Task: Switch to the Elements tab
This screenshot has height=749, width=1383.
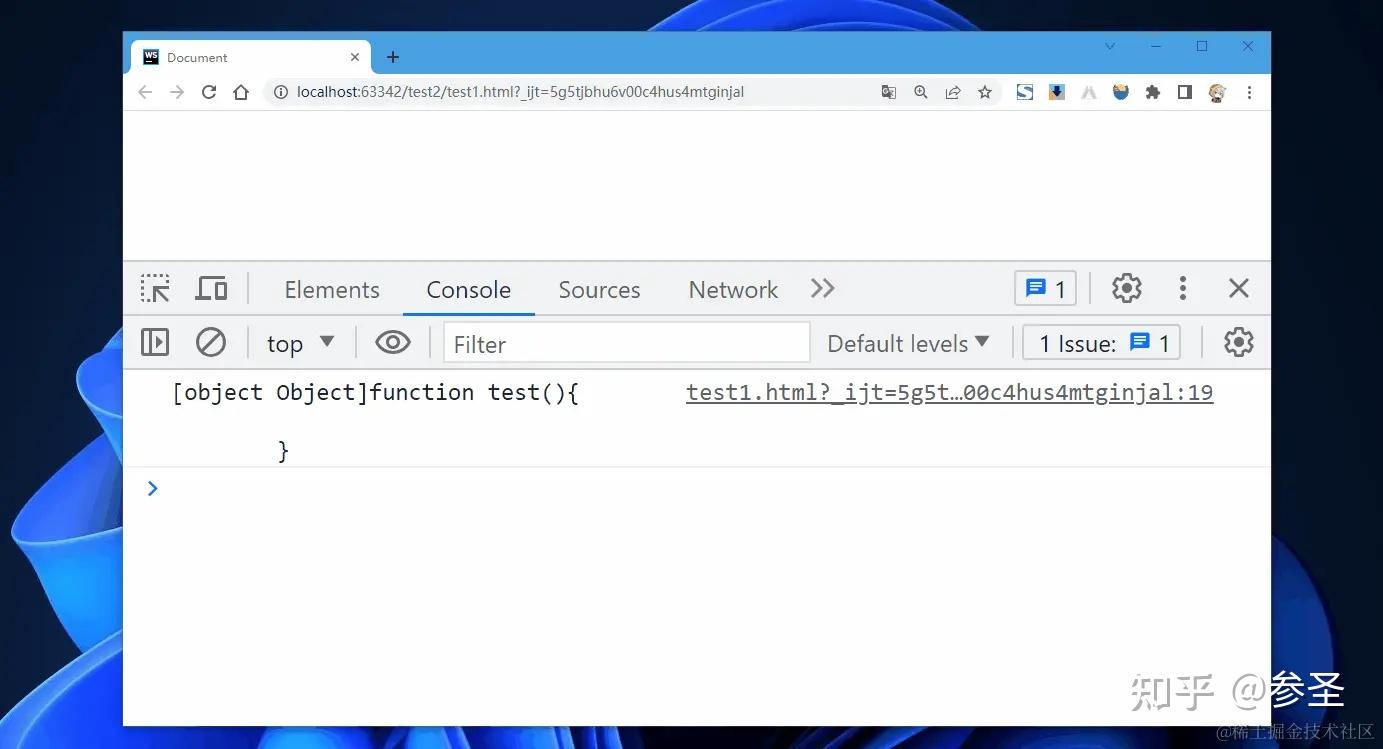Action: click(x=332, y=290)
